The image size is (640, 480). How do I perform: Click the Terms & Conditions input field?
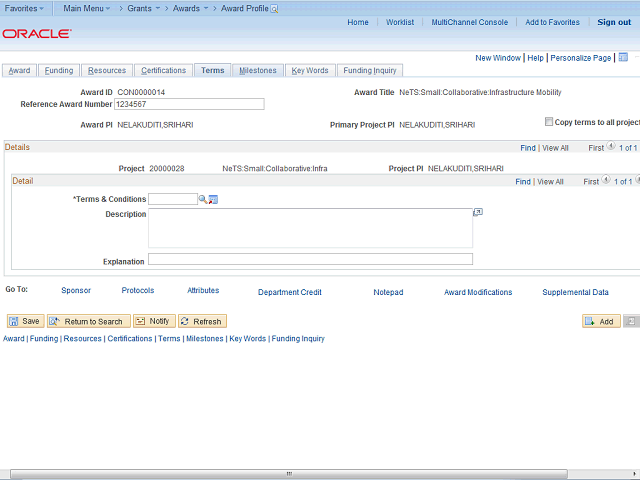173,199
